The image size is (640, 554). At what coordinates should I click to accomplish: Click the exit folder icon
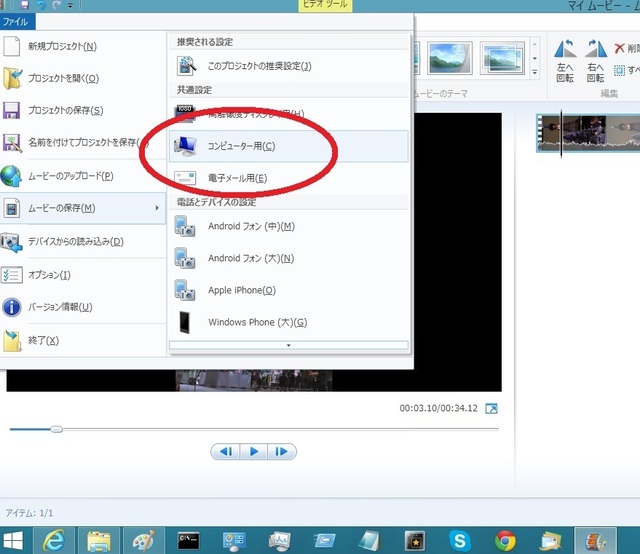[x=12, y=341]
